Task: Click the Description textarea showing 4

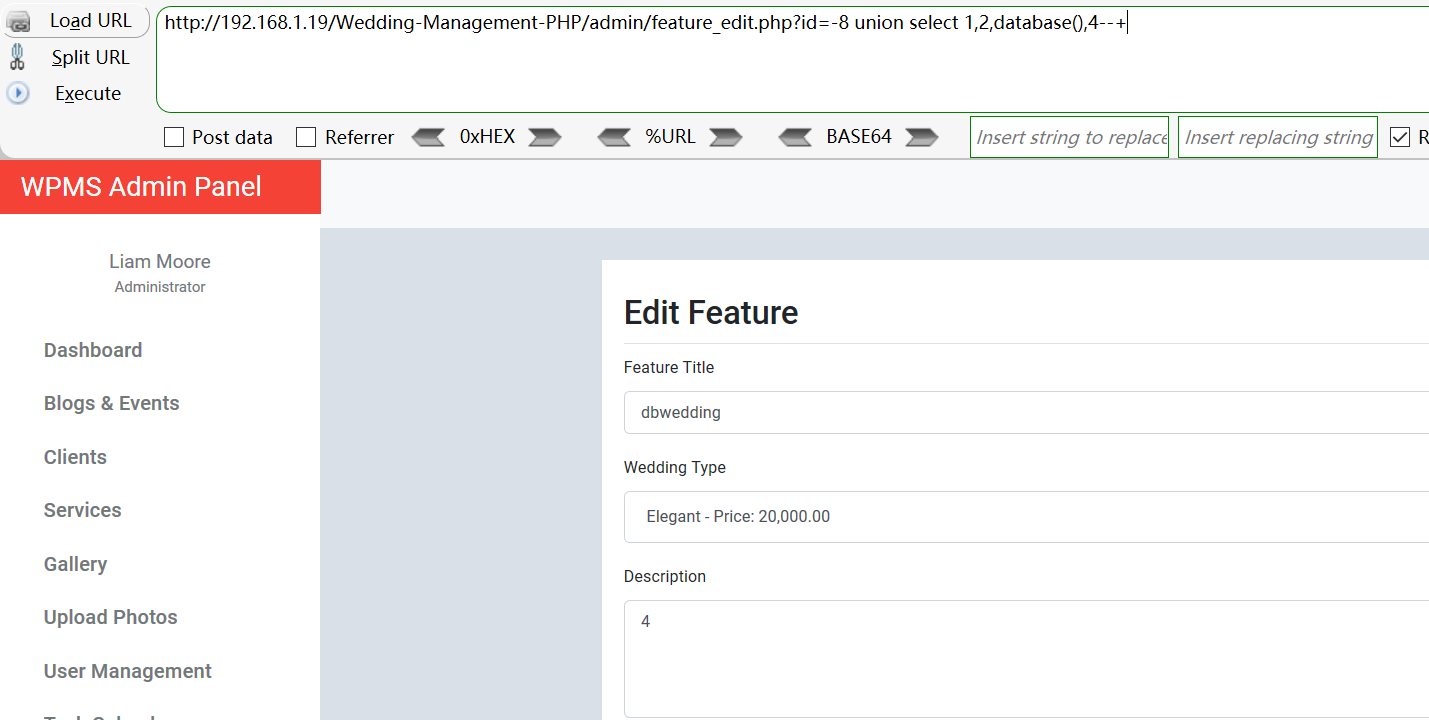Action: (1026, 659)
